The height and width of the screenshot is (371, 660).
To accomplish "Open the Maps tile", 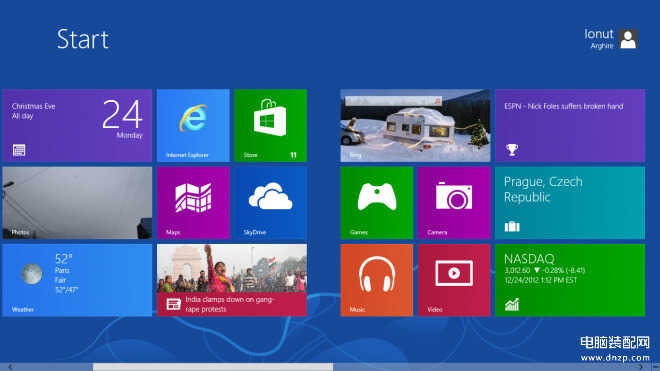I will [x=193, y=203].
